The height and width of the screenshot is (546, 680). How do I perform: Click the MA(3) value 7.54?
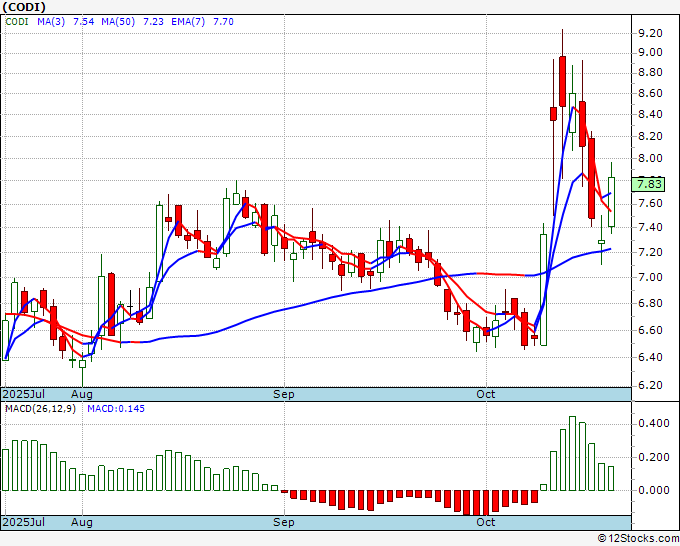(83, 22)
